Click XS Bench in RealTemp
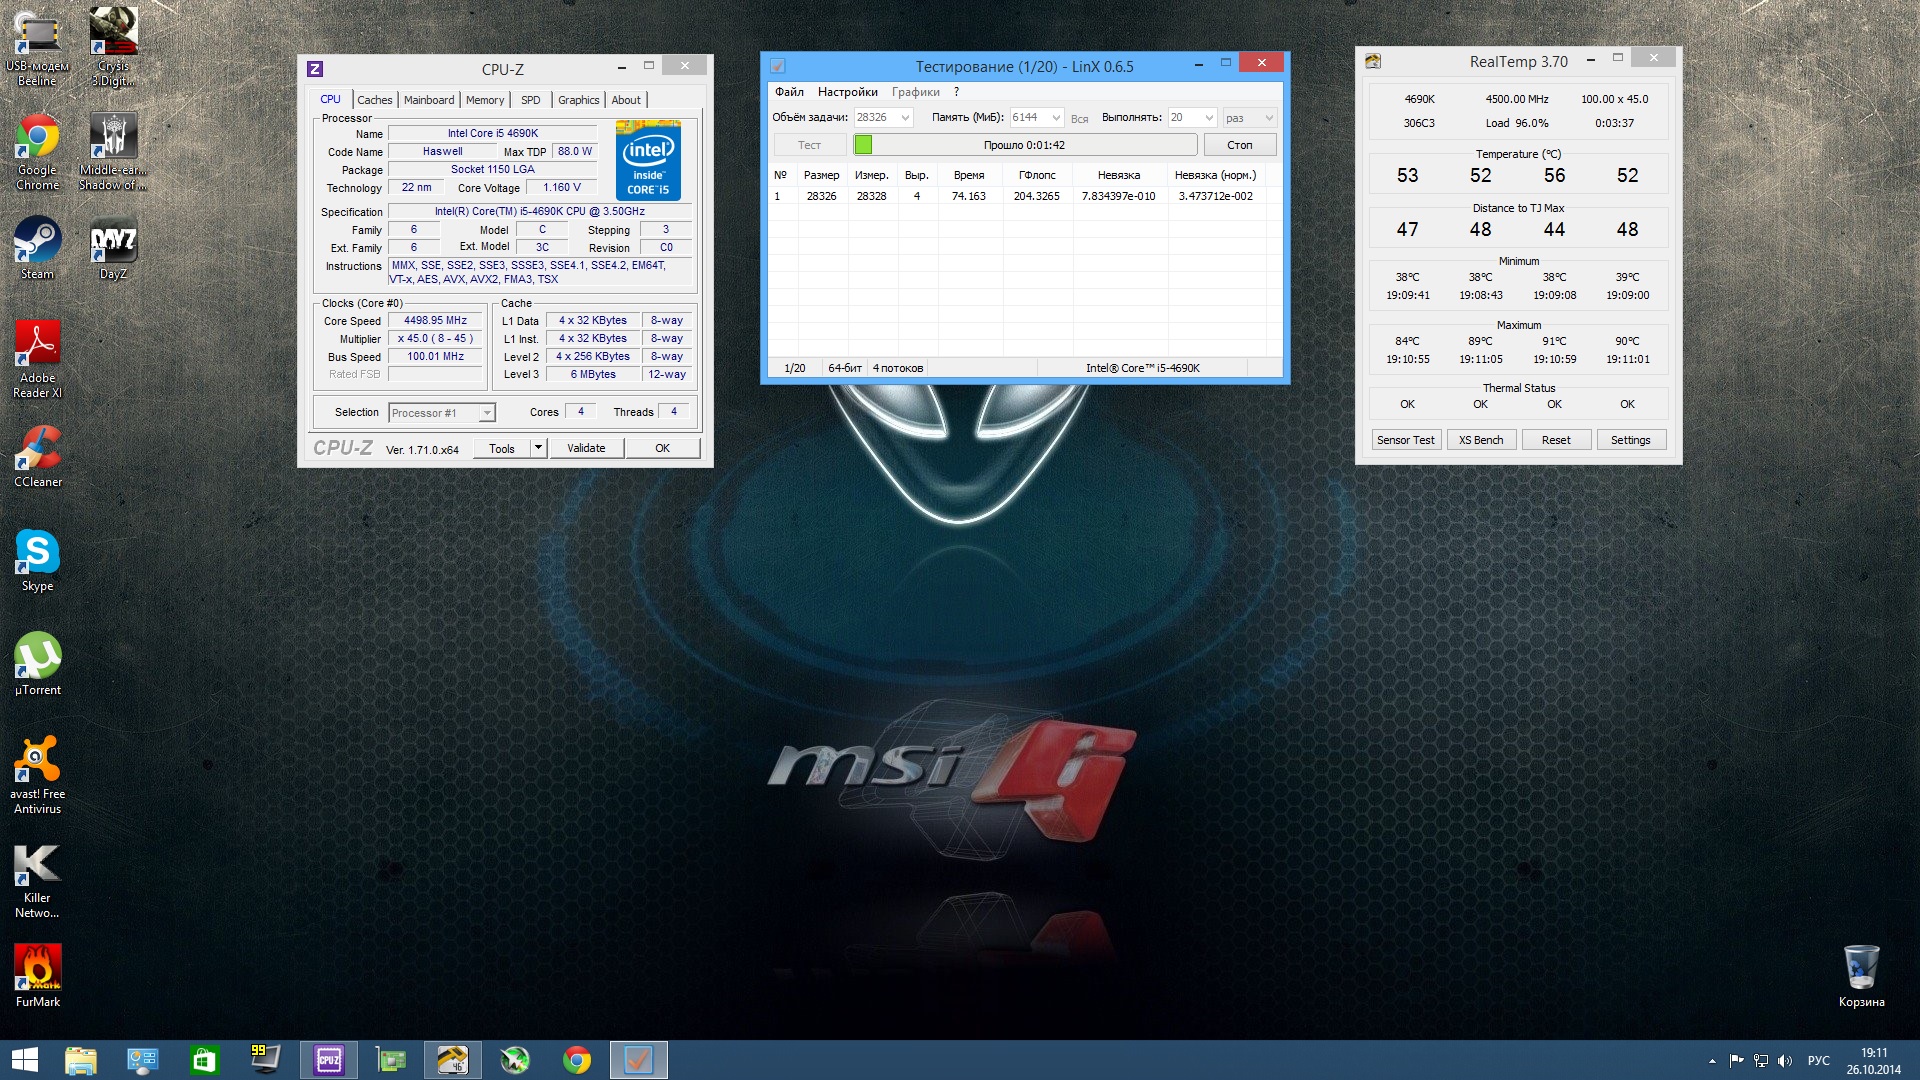Viewport: 1920px width, 1080px height. click(x=1481, y=440)
